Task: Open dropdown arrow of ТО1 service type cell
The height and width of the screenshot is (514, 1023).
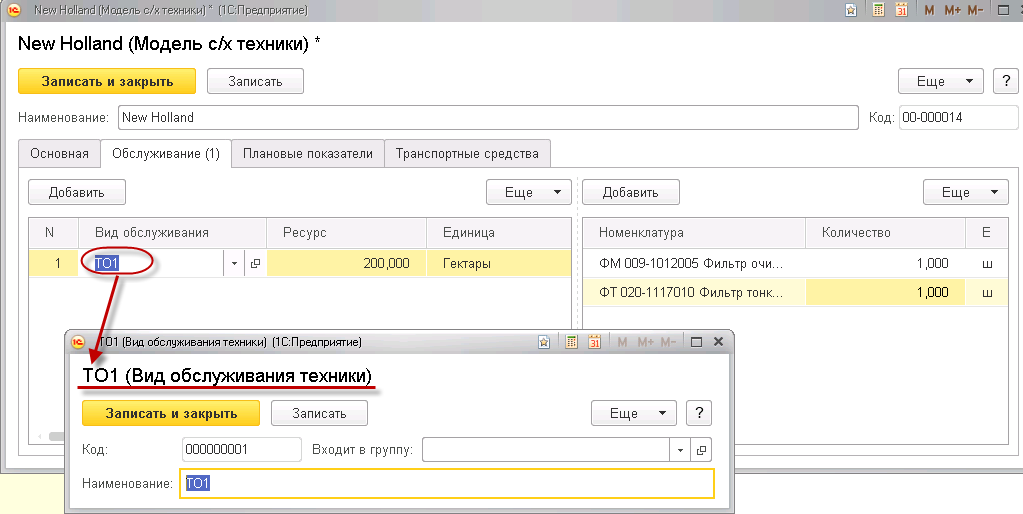Action: (235, 264)
